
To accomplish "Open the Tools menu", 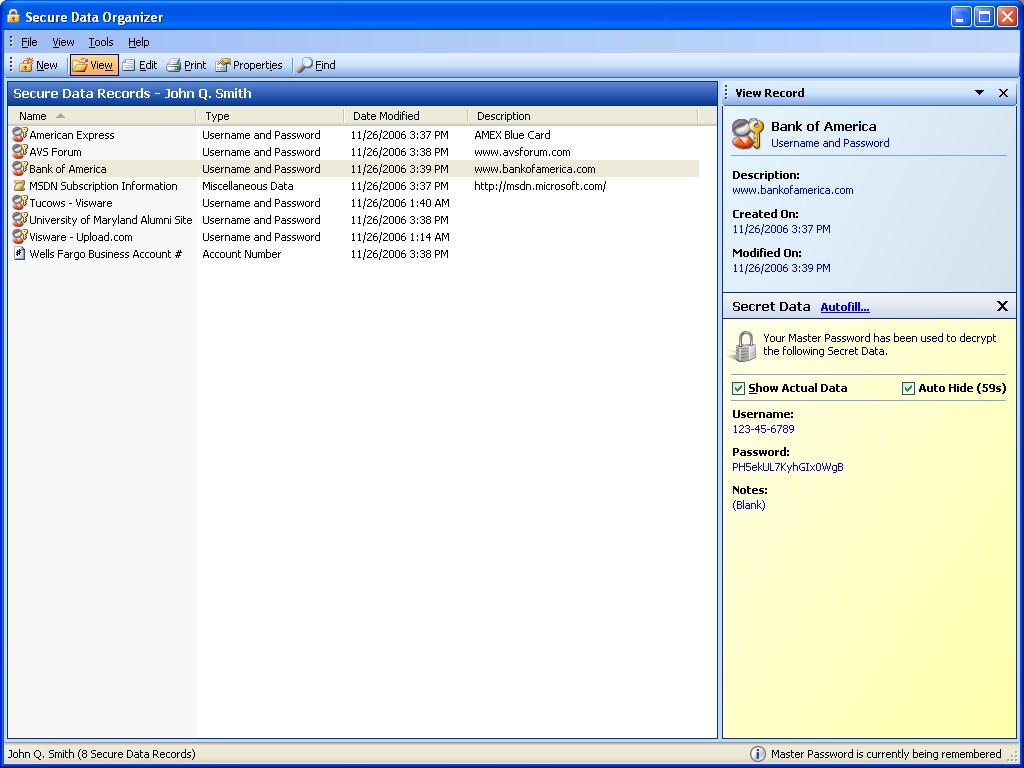I will [101, 42].
